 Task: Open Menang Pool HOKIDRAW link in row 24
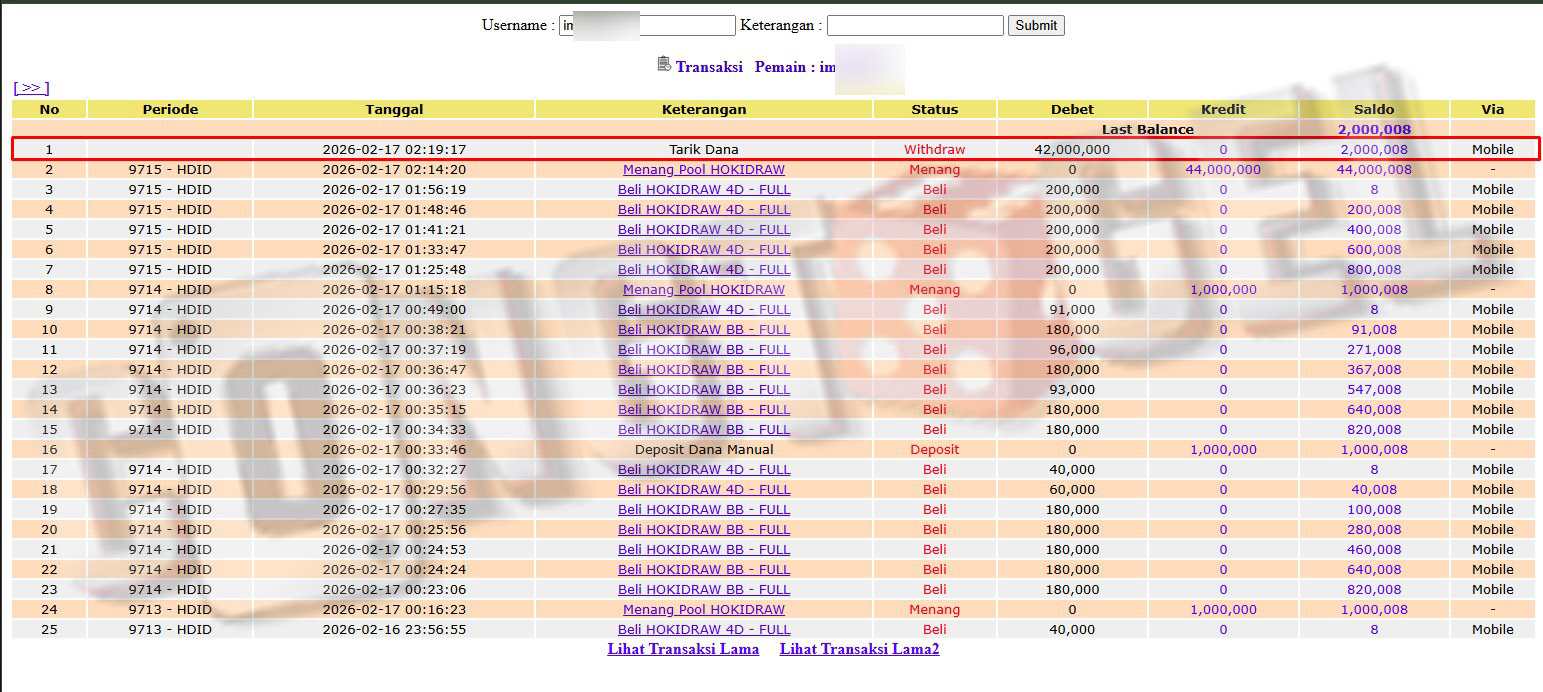[x=703, y=610]
